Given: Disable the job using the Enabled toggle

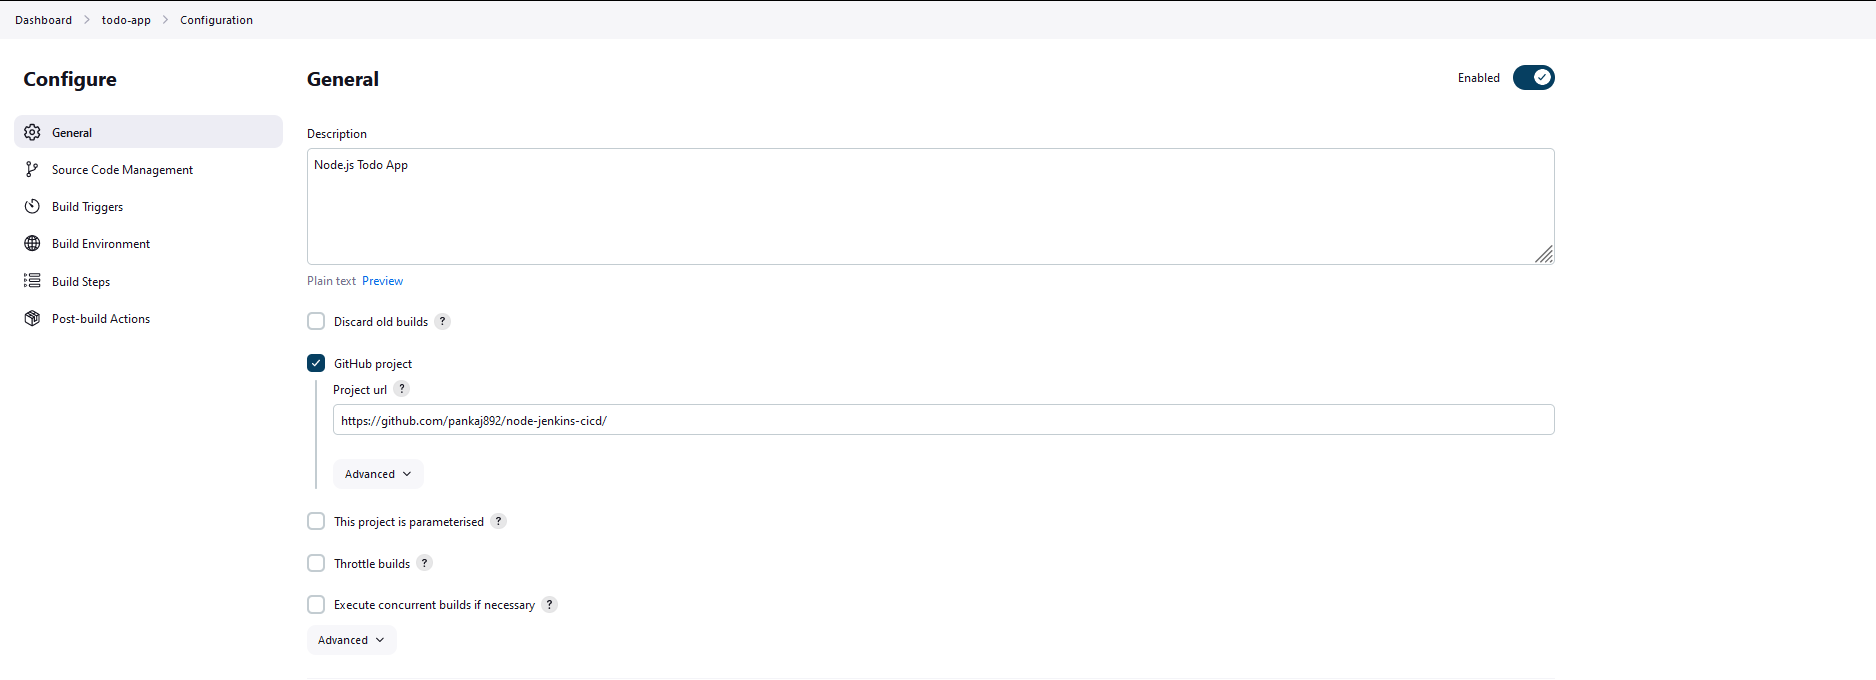Looking at the screenshot, I should (1533, 77).
